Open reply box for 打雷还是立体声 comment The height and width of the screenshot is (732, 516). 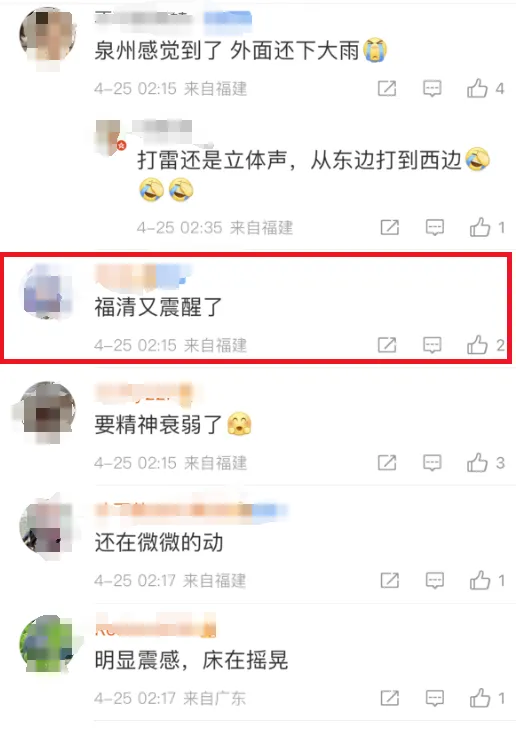point(435,228)
